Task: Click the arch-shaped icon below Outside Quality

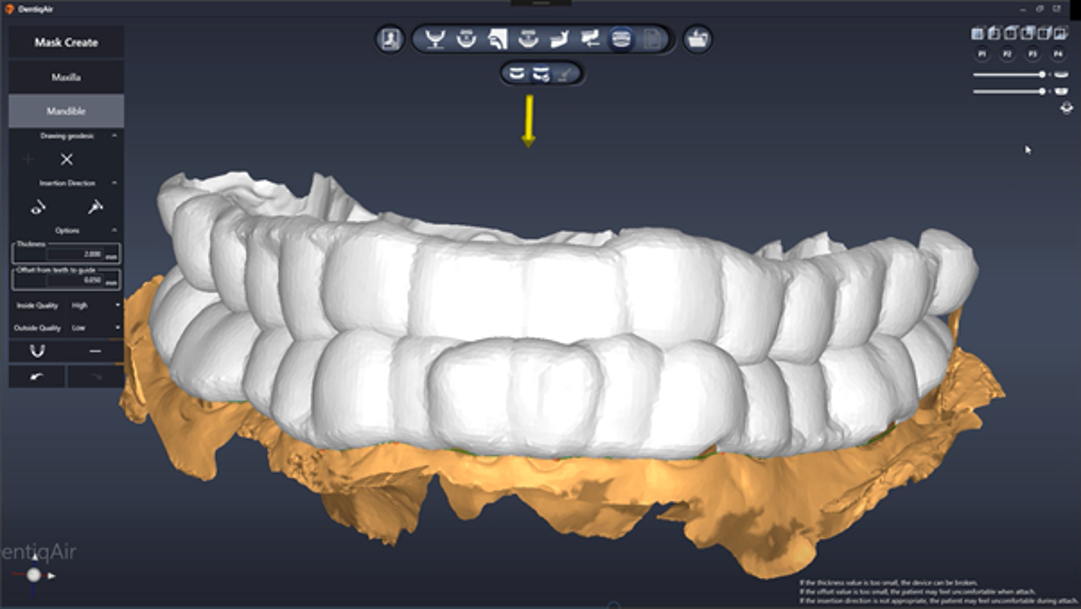Action: coord(38,351)
